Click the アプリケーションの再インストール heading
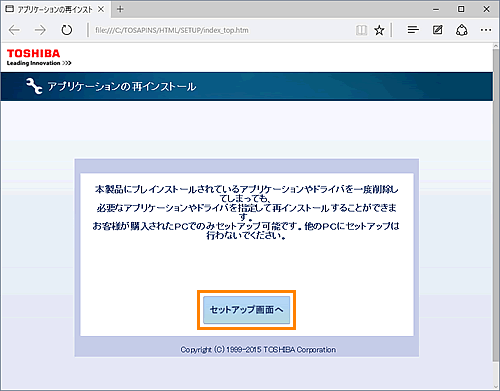Viewport: 500px width, 391px height. coord(122,87)
